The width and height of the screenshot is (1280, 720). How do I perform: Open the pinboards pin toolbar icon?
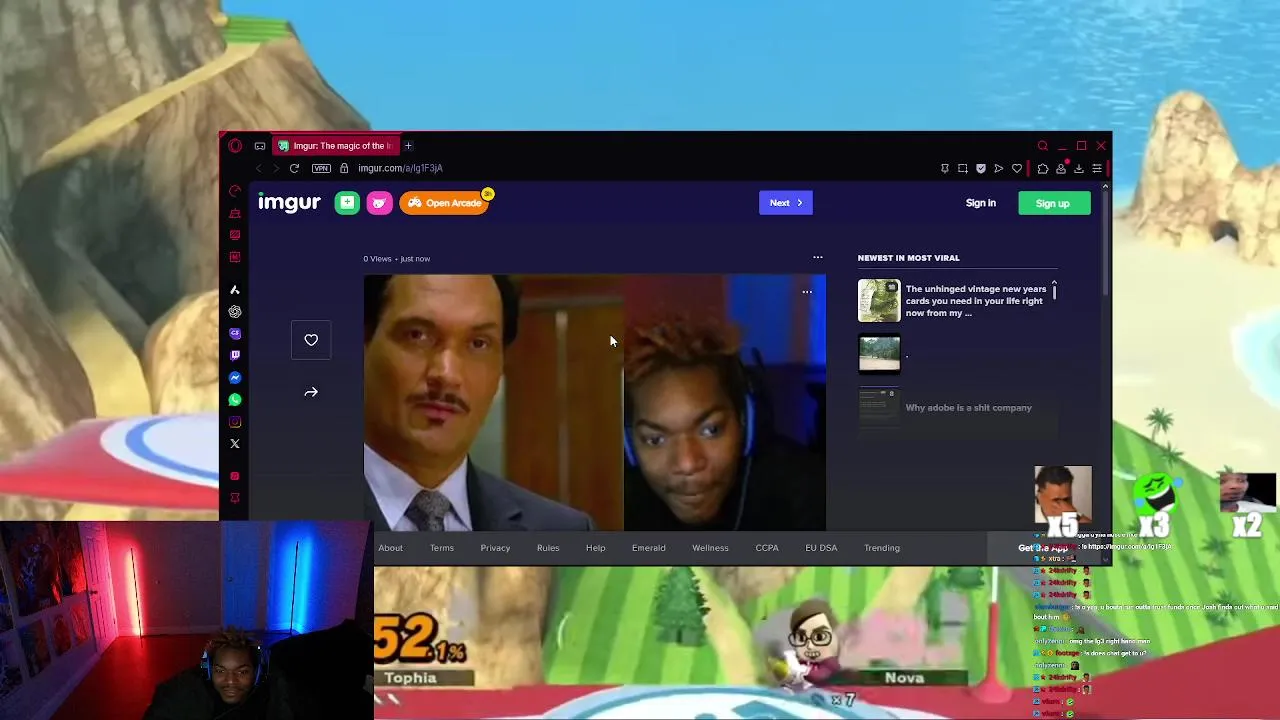click(x=944, y=168)
